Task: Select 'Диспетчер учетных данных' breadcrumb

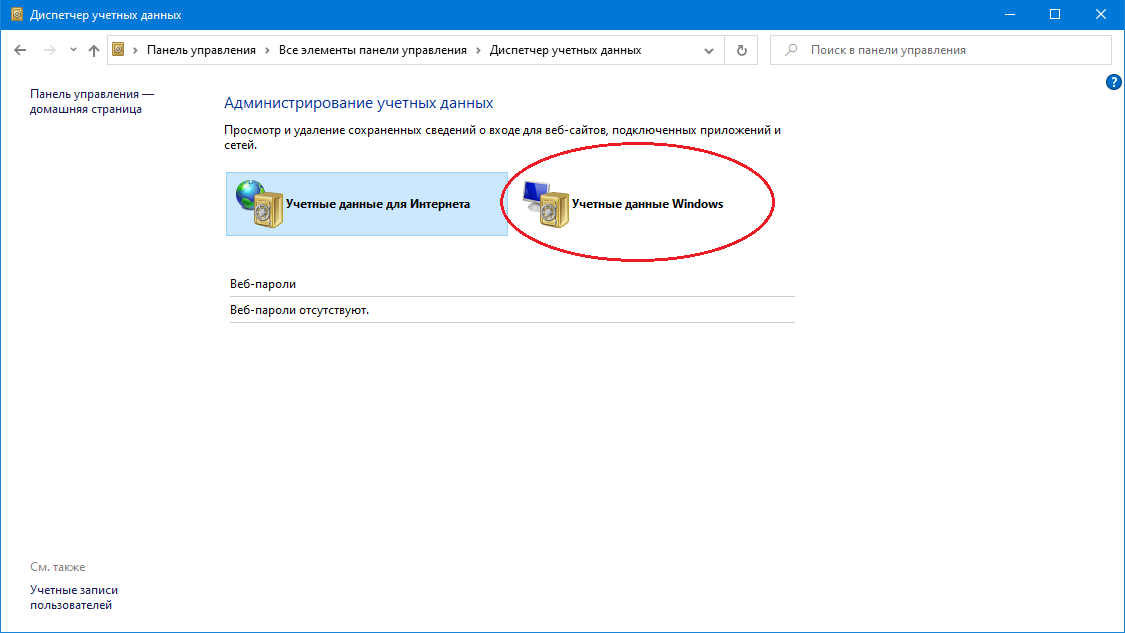Action: tap(565, 50)
